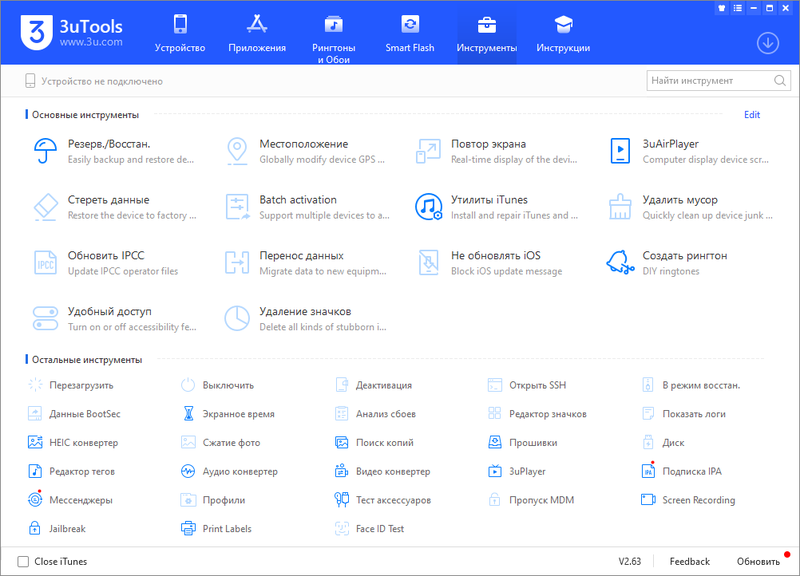Screen dimensions: 800x576
Task: Launch the 3uAirPlayer tool icon
Action: tap(621, 151)
